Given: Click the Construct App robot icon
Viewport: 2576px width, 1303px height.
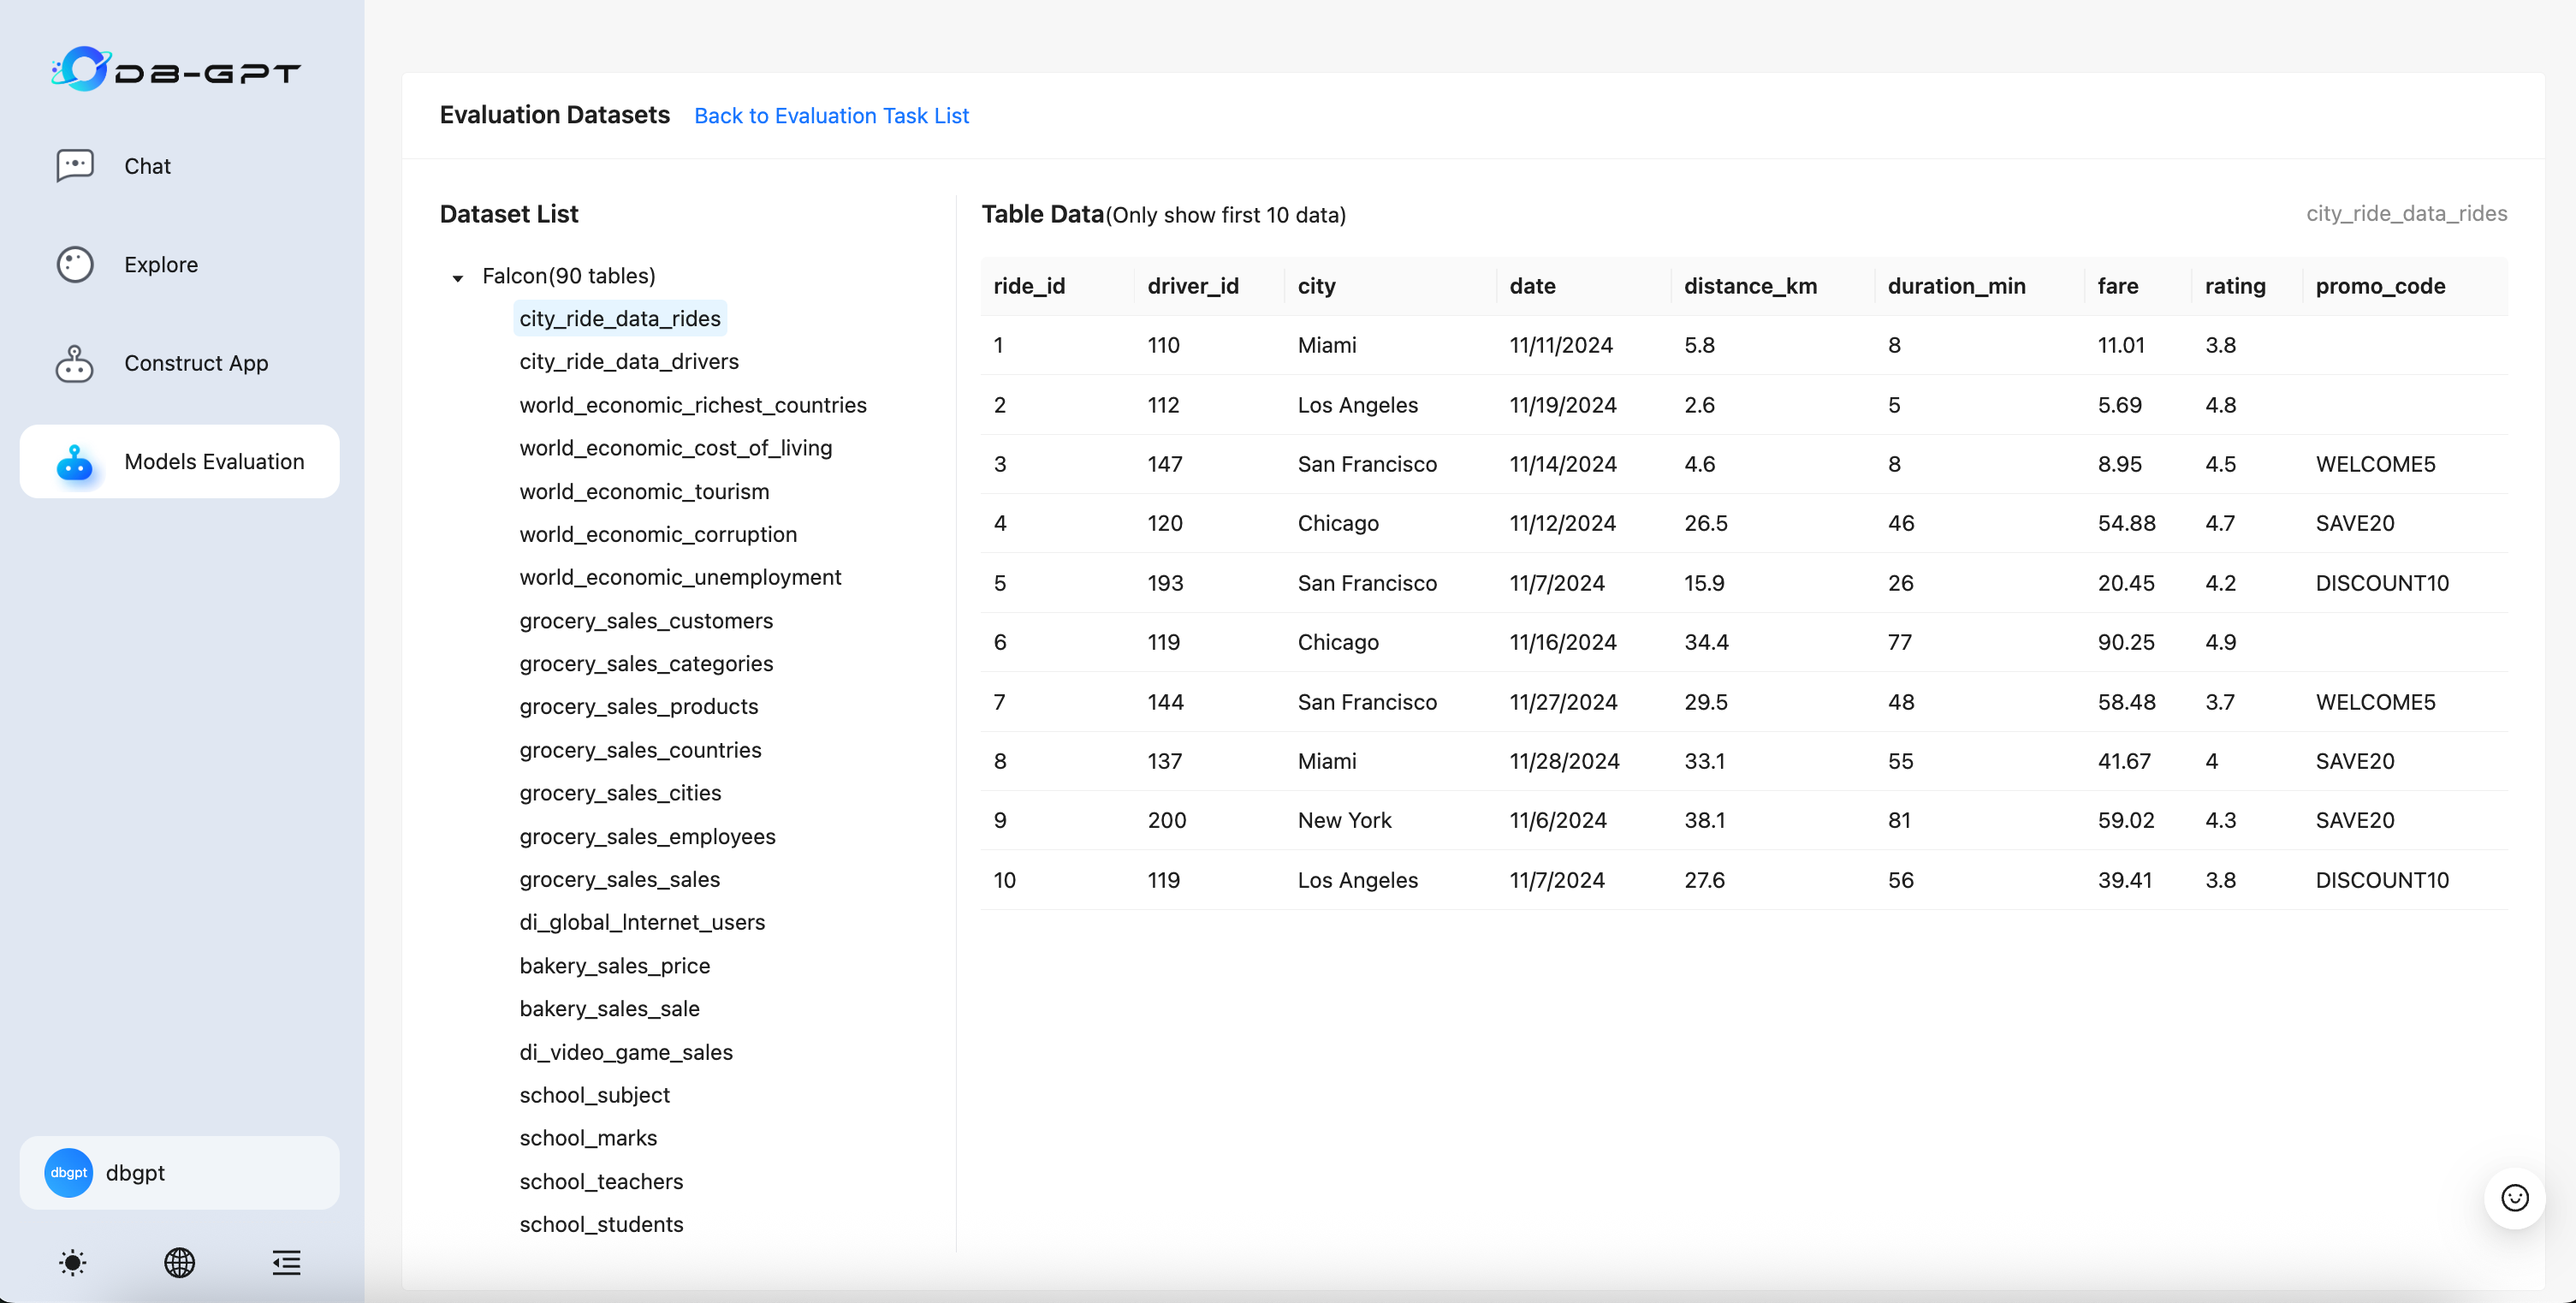Looking at the screenshot, I should click(75, 364).
